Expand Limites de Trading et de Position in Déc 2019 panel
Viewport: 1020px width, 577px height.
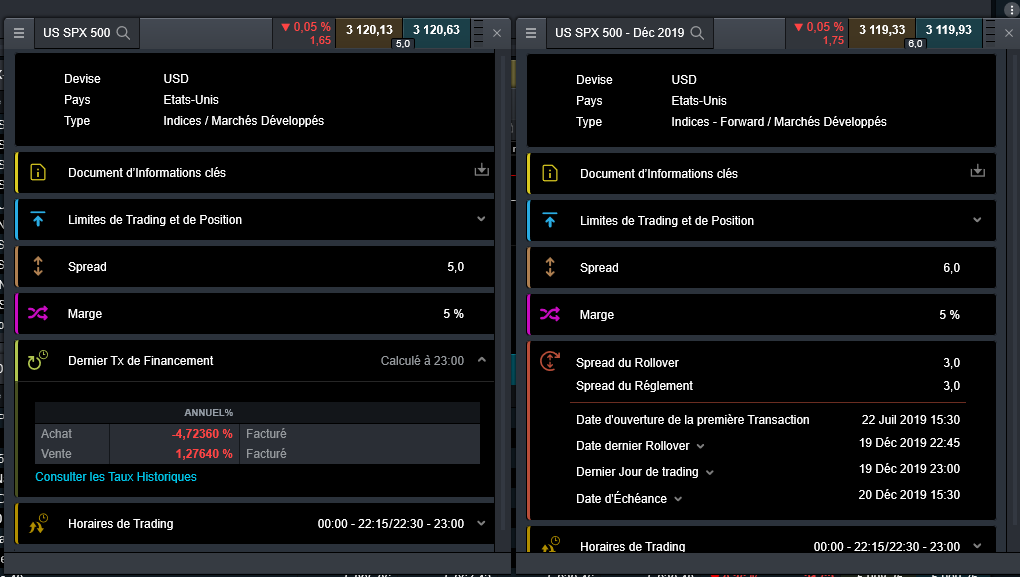977,220
